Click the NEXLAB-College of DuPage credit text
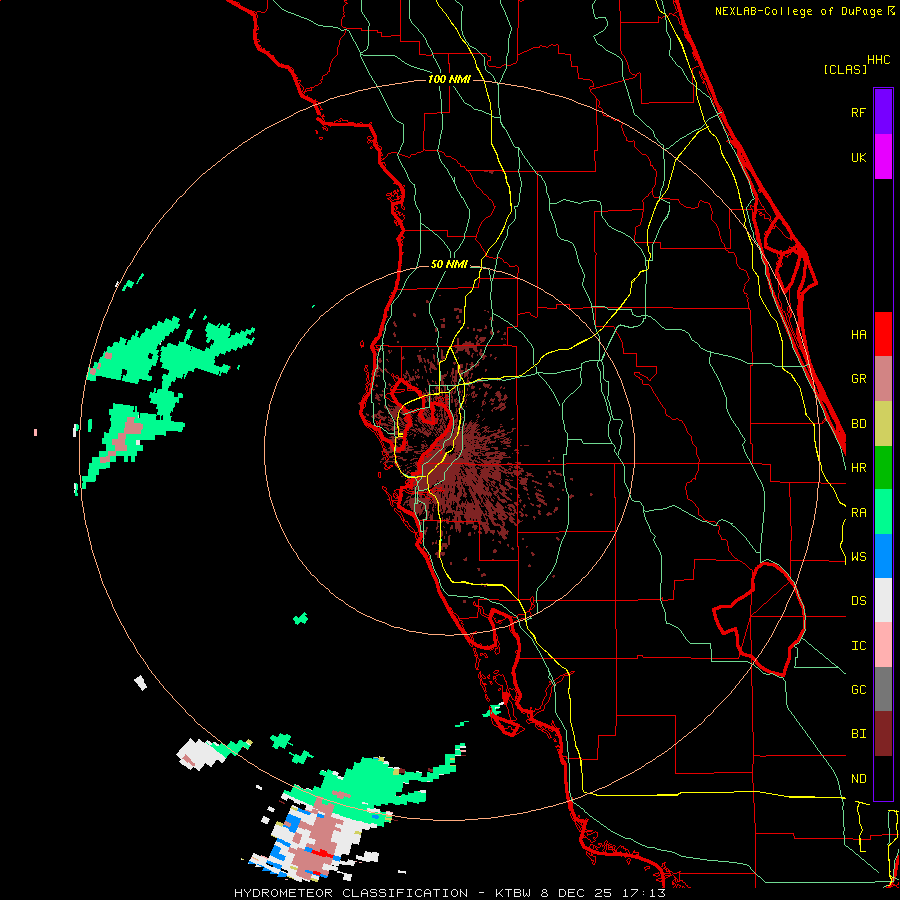This screenshot has height=900, width=900. (798, 11)
